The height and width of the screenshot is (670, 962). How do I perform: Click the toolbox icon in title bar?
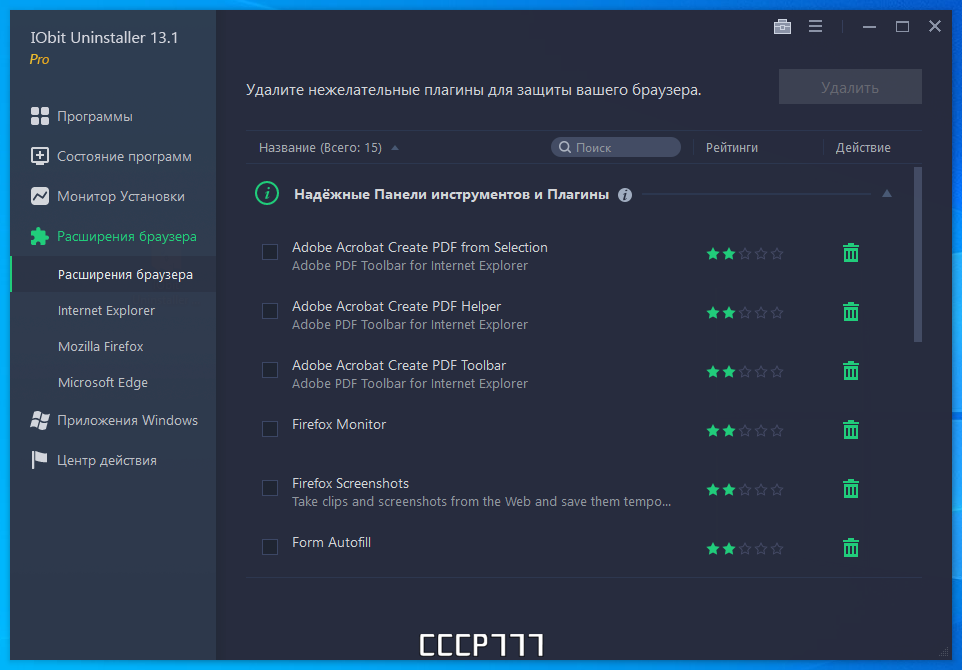pos(782,26)
